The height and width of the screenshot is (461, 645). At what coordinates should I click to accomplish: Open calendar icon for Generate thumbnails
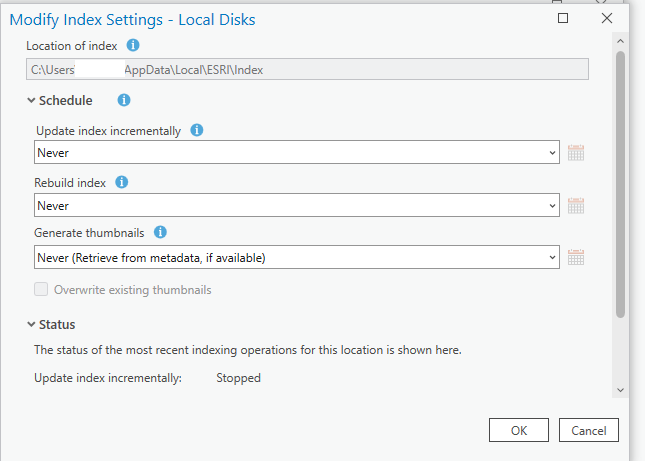click(x=575, y=257)
